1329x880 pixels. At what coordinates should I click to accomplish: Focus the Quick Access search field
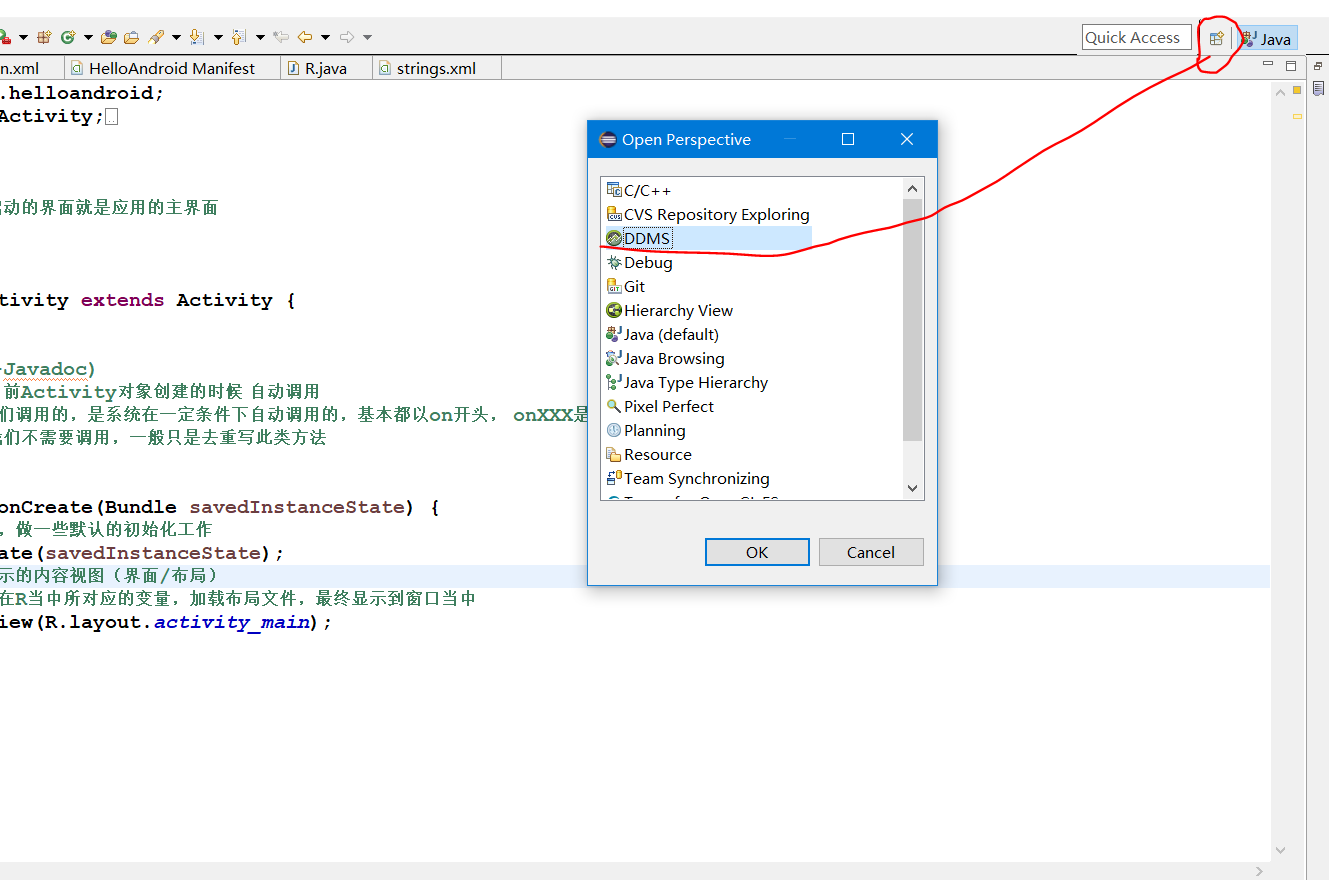[x=1137, y=38]
